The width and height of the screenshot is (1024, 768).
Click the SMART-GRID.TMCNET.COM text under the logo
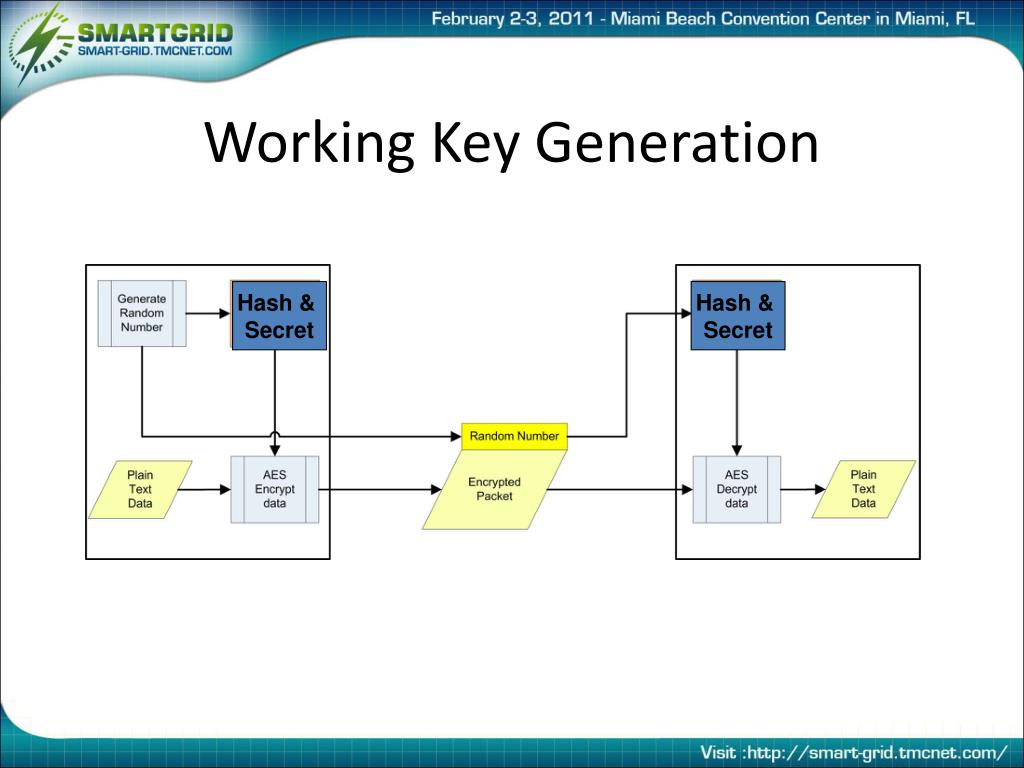pyautogui.click(x=155, y=51)
